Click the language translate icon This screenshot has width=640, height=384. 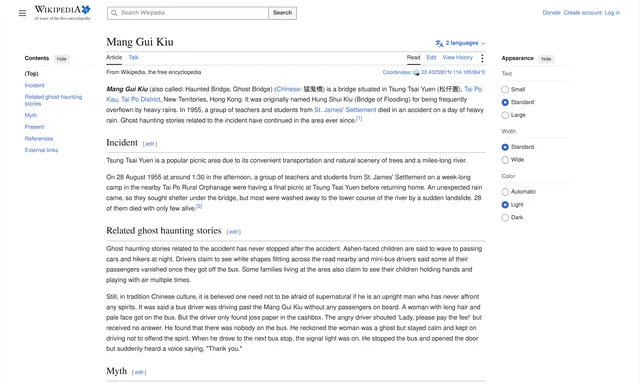tap(439, 43)
